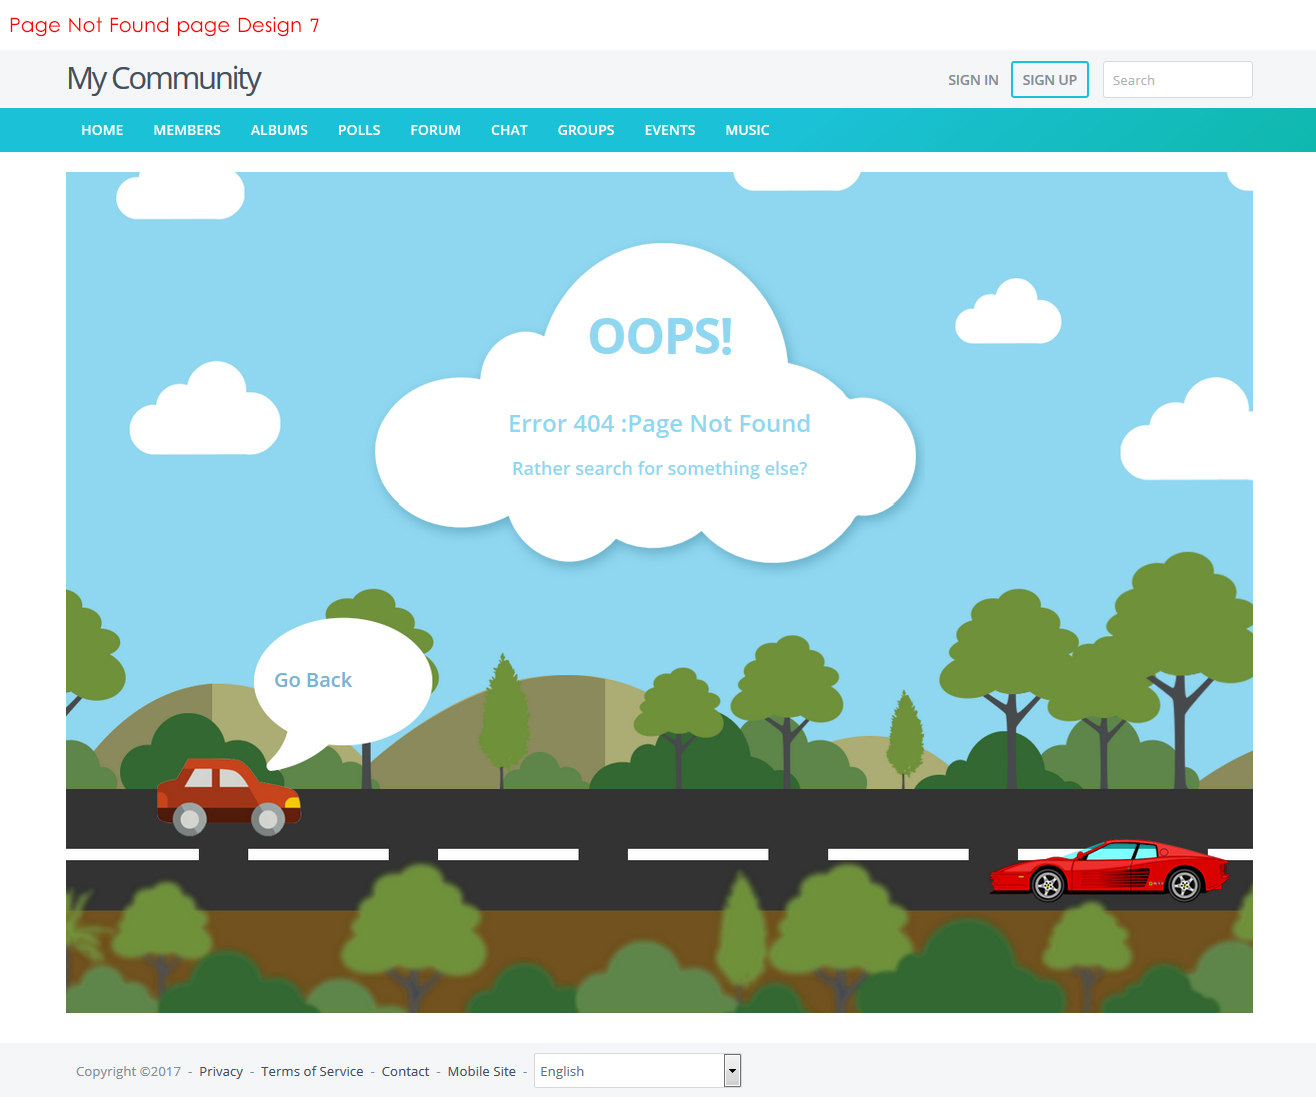Click the Go Back speech bubble
Viewport: 1316px width, 1098px height.
coord(313,680)
